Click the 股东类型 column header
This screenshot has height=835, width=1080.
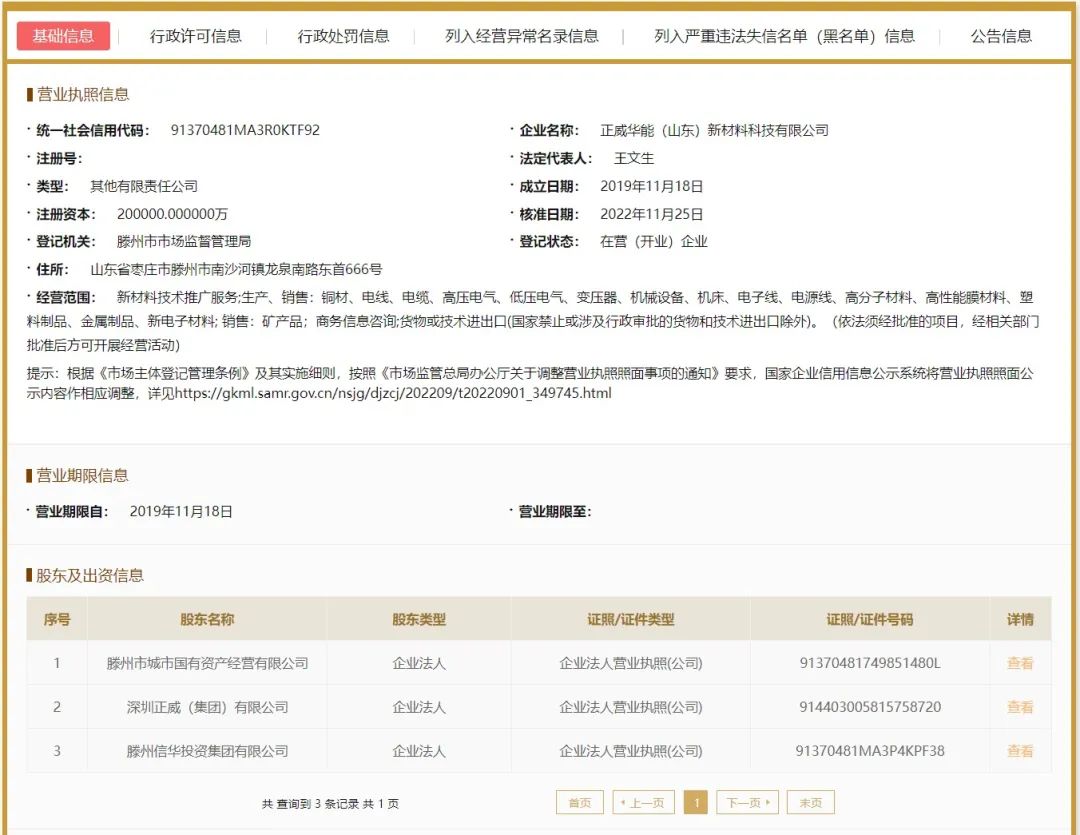(x=419, y=619)
